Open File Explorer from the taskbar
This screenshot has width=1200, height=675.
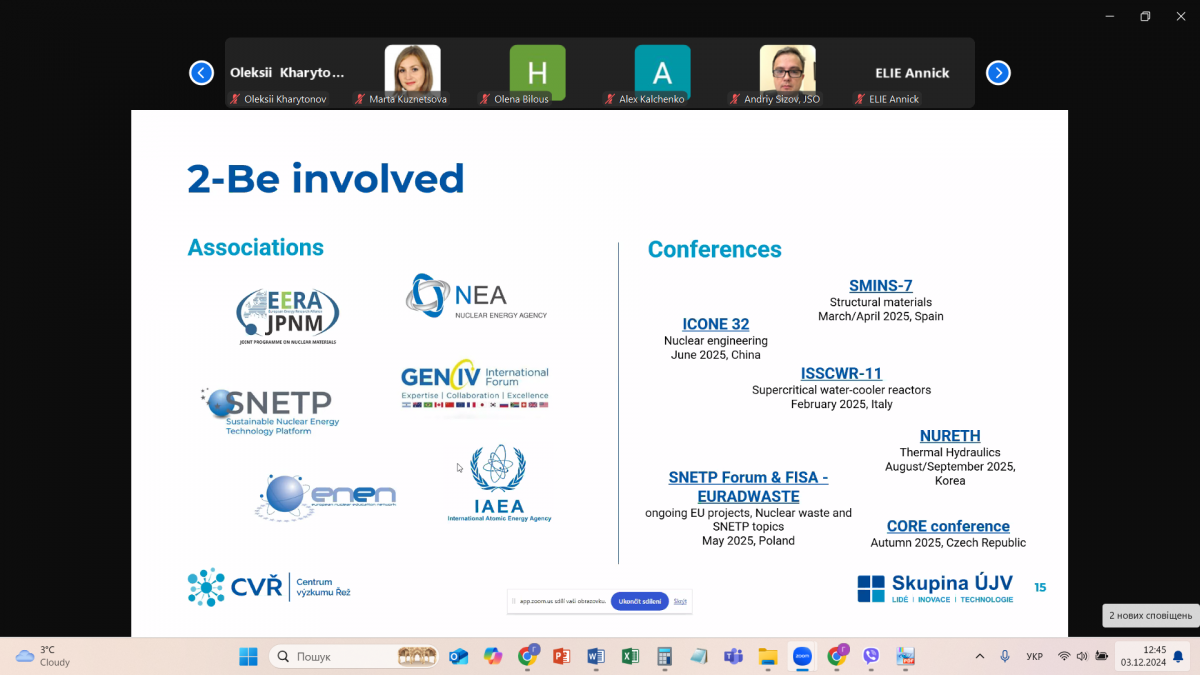coord(768,657)
